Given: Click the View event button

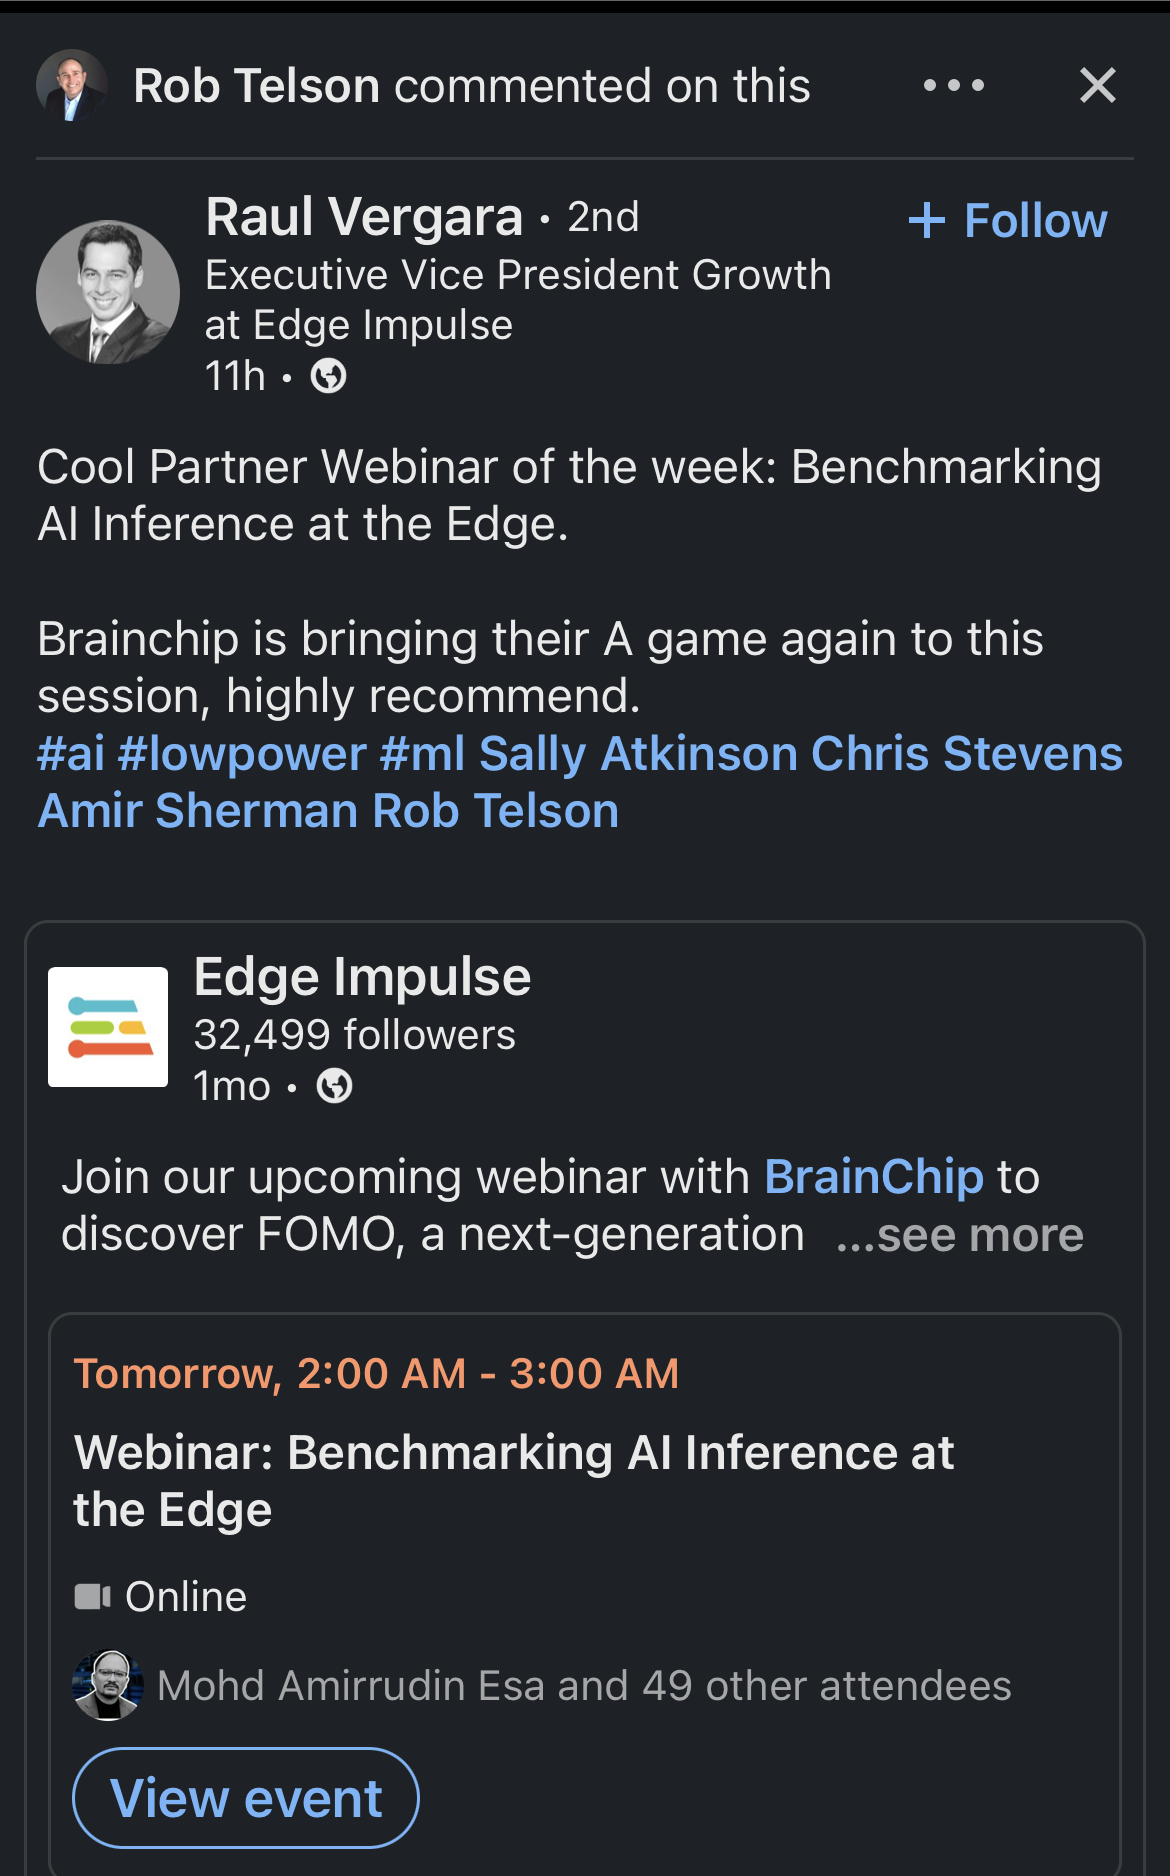Looking at the screenshot, I should 246,1798.
